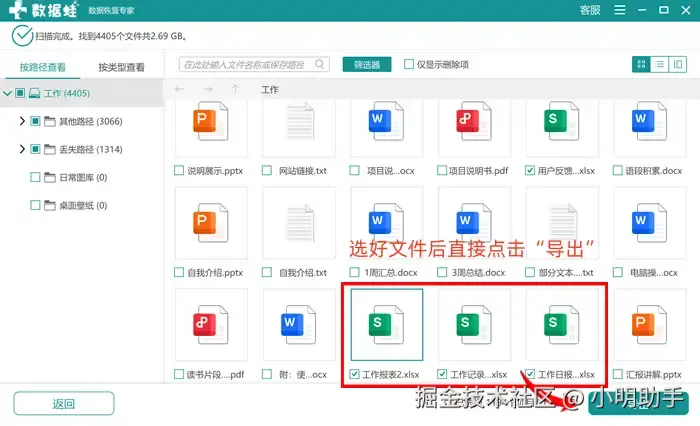Toggle the 丢失路径 (1314) checkbox
Viewport: 700px width, 426px height.
35,149
